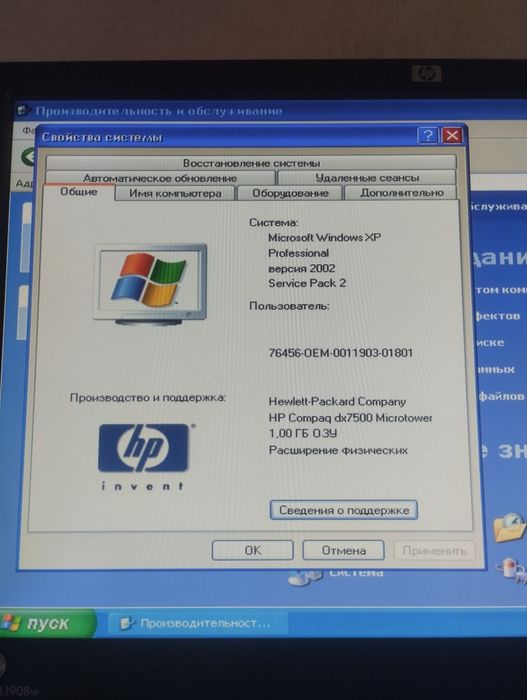Screen dimensions: 527x700
Task: Open the пуск Start menu
Action: 46,623
